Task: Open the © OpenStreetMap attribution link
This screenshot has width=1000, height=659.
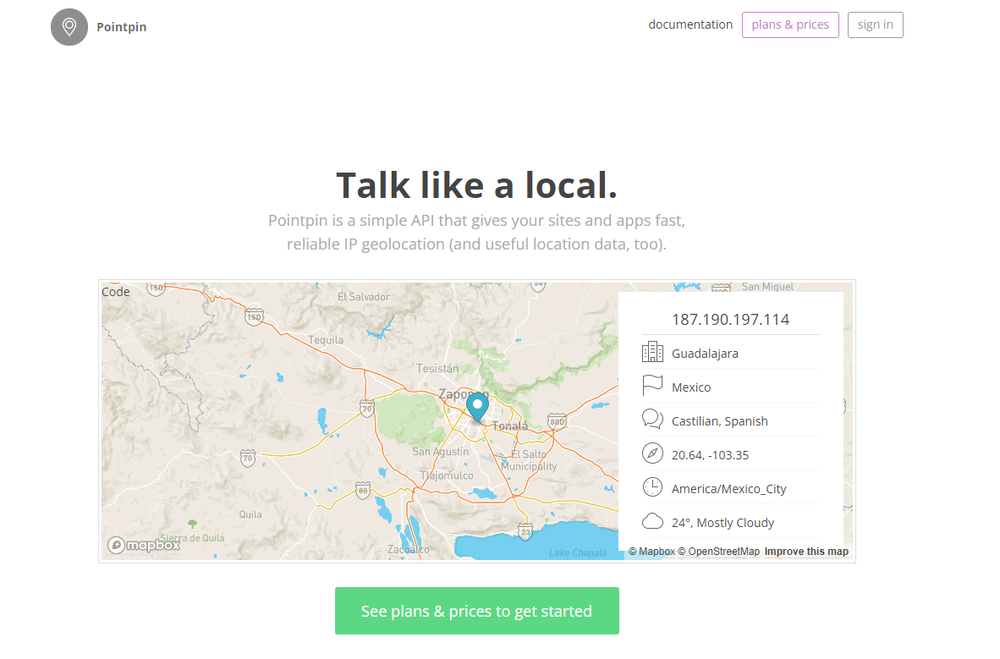Action: tap(719, 551)
